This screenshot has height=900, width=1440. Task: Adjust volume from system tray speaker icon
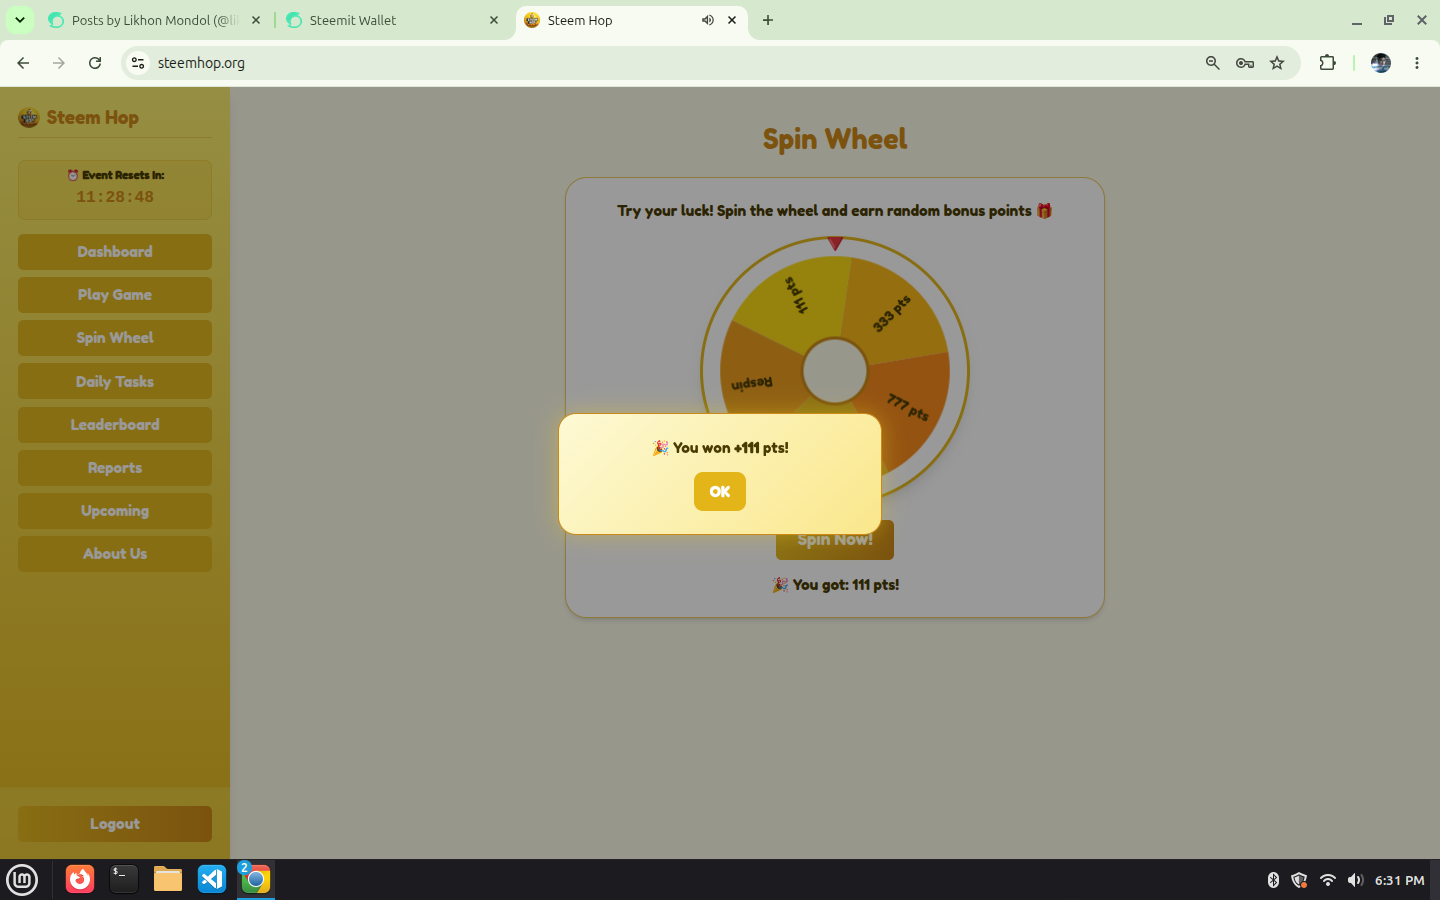(x=1355, y=880)
